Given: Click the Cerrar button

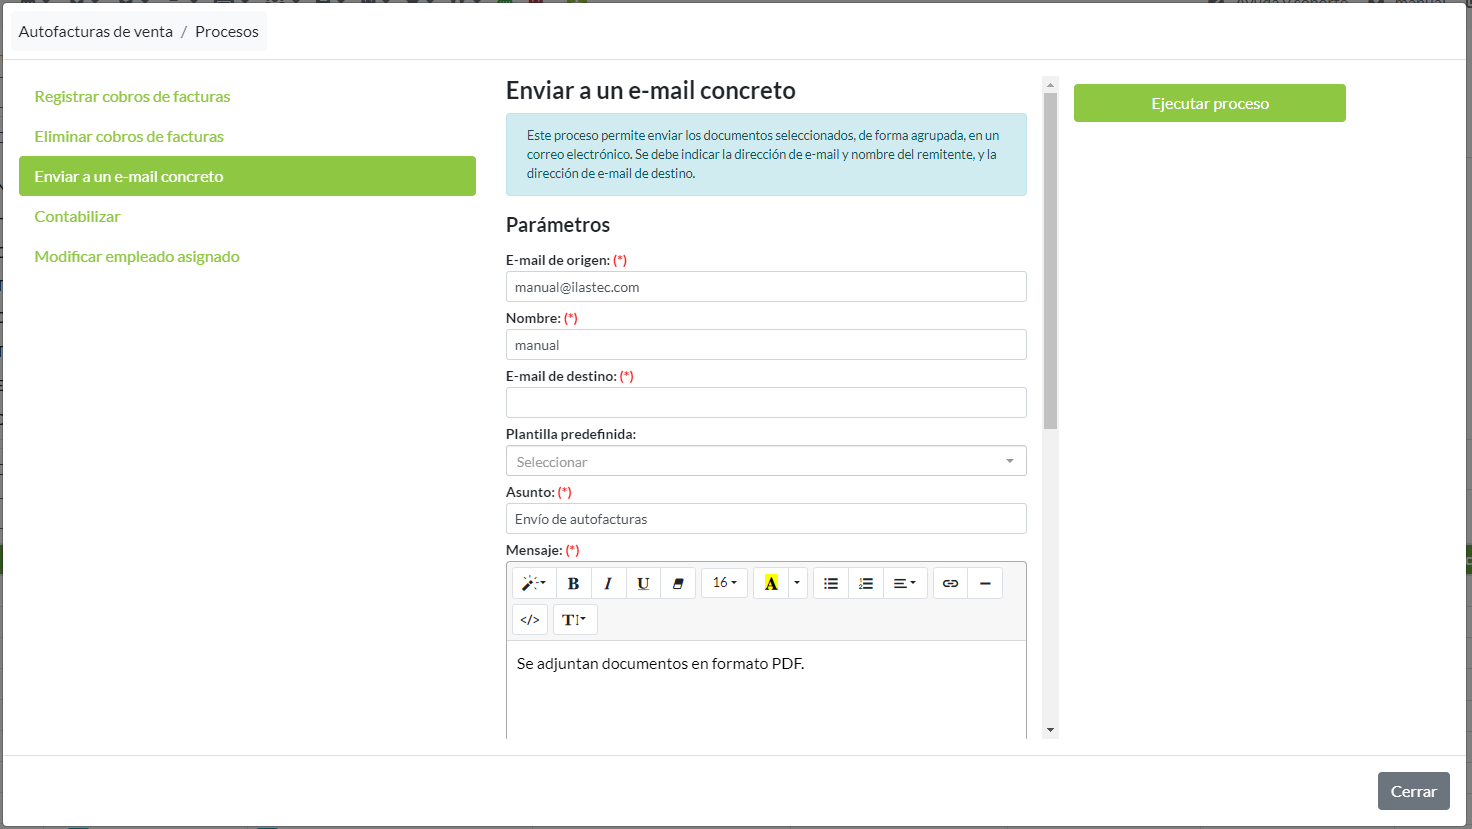Looking at the screenshot, I should point(1413,791).
